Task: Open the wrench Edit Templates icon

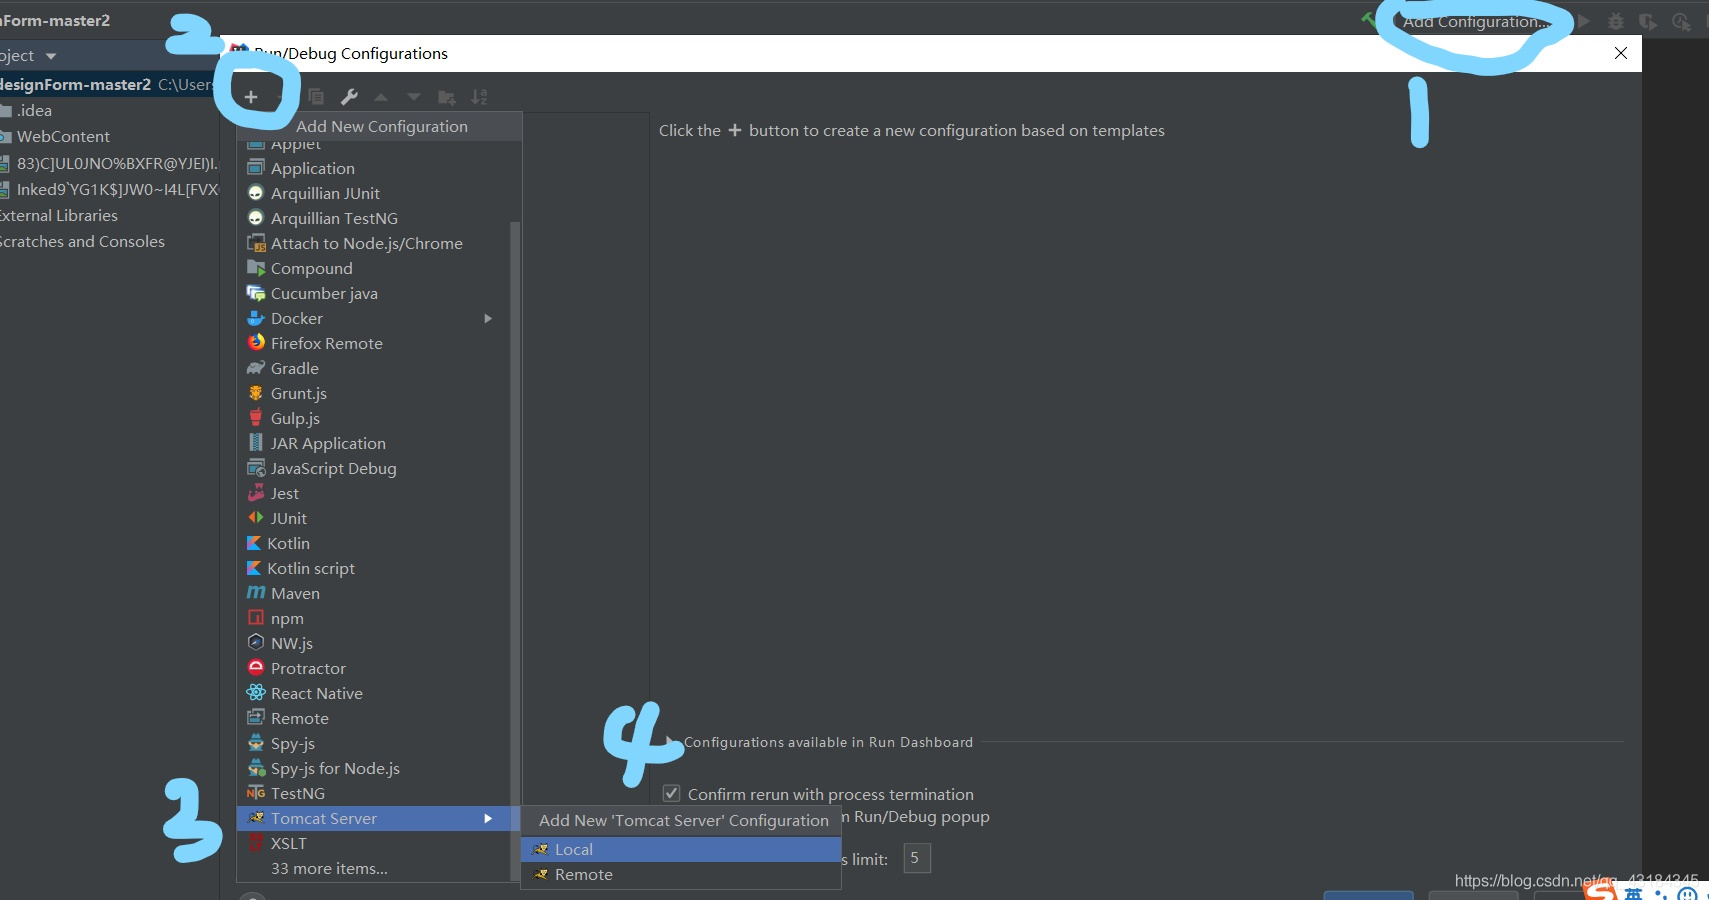Action: (x=349, y=97)
